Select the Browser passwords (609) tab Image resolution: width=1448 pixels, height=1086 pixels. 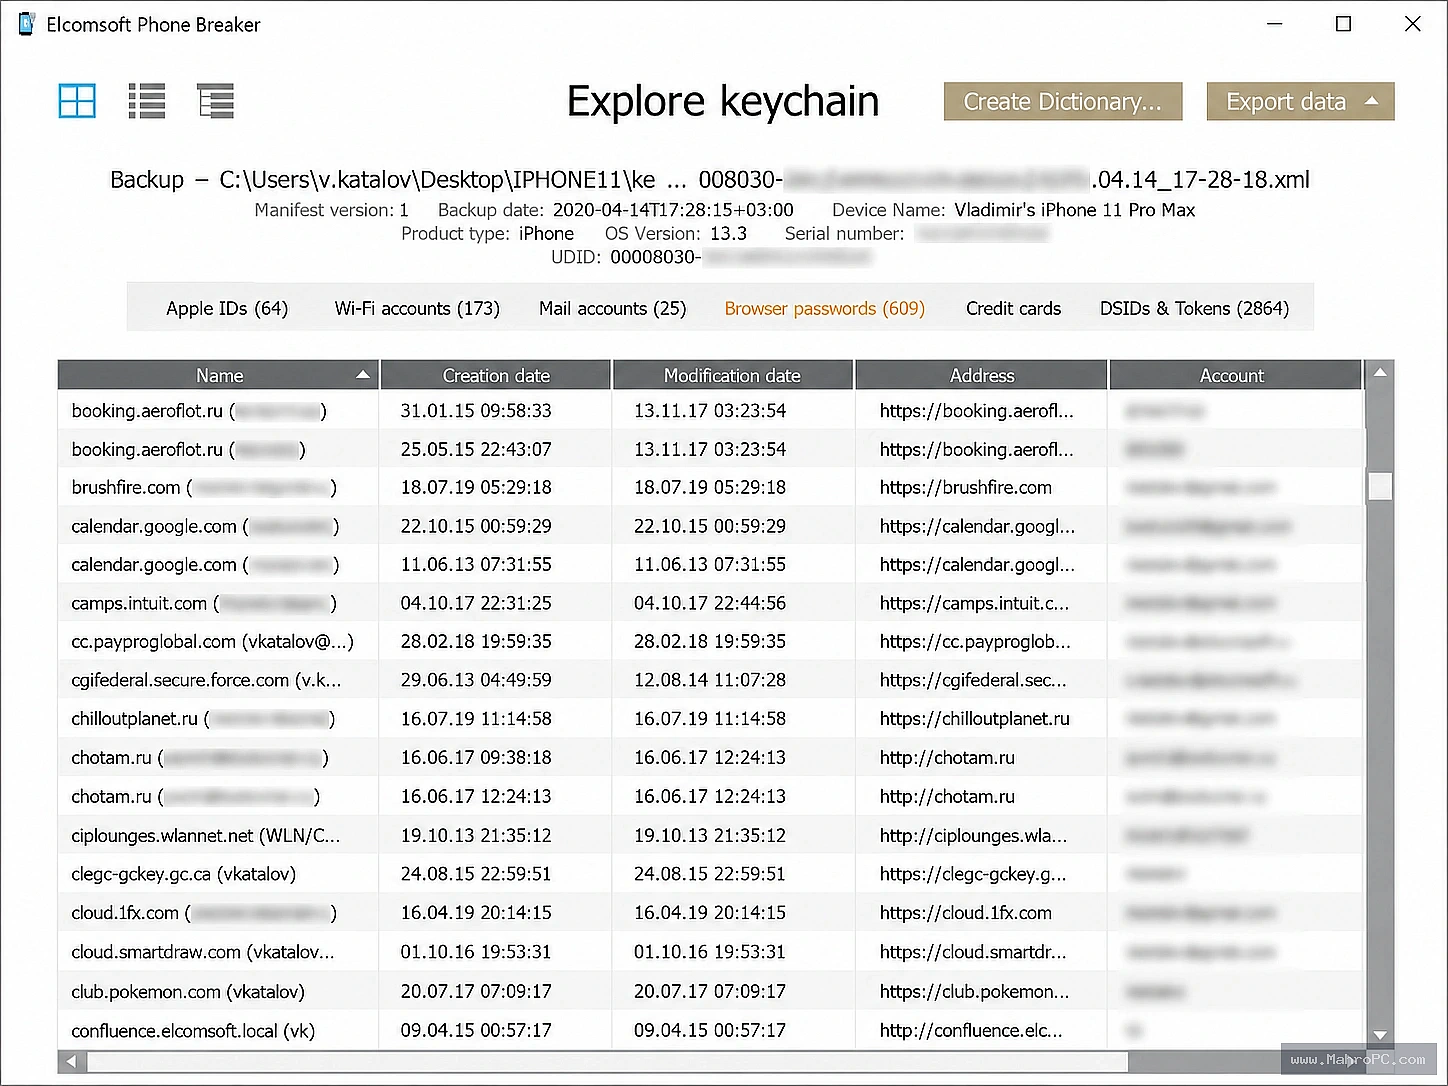[825, 308]
